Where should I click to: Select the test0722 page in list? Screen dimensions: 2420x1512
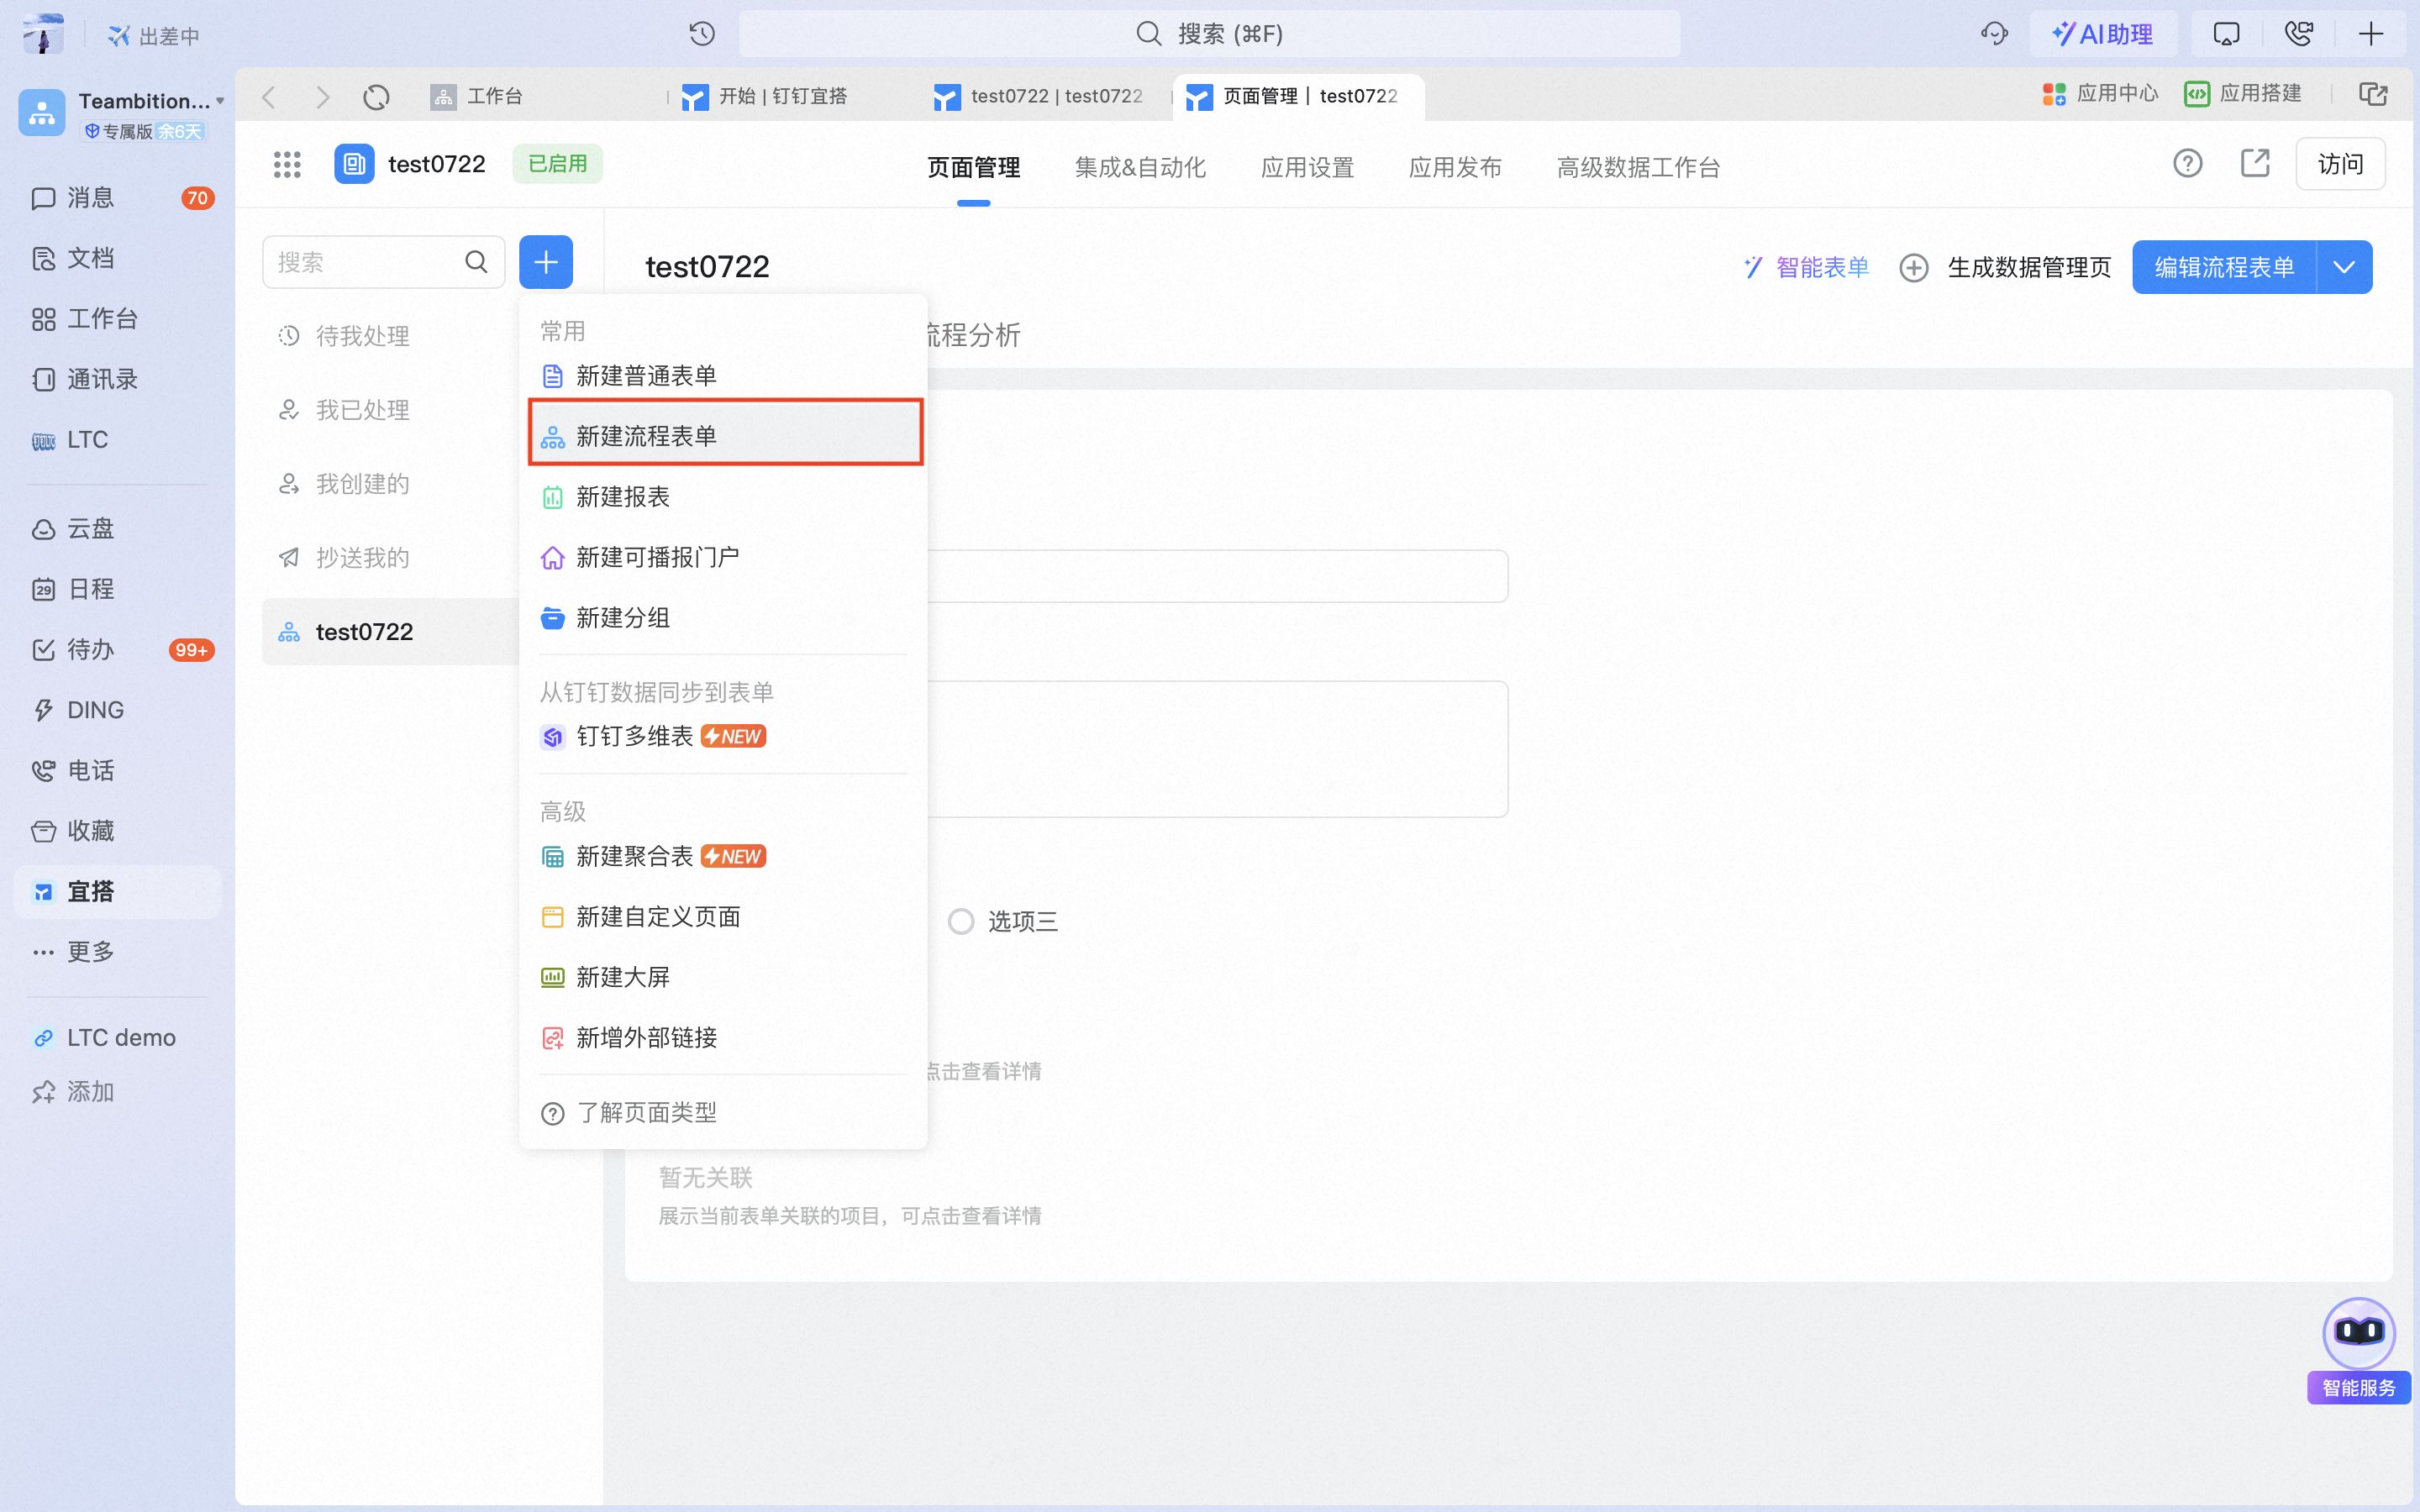pos(390,632)
